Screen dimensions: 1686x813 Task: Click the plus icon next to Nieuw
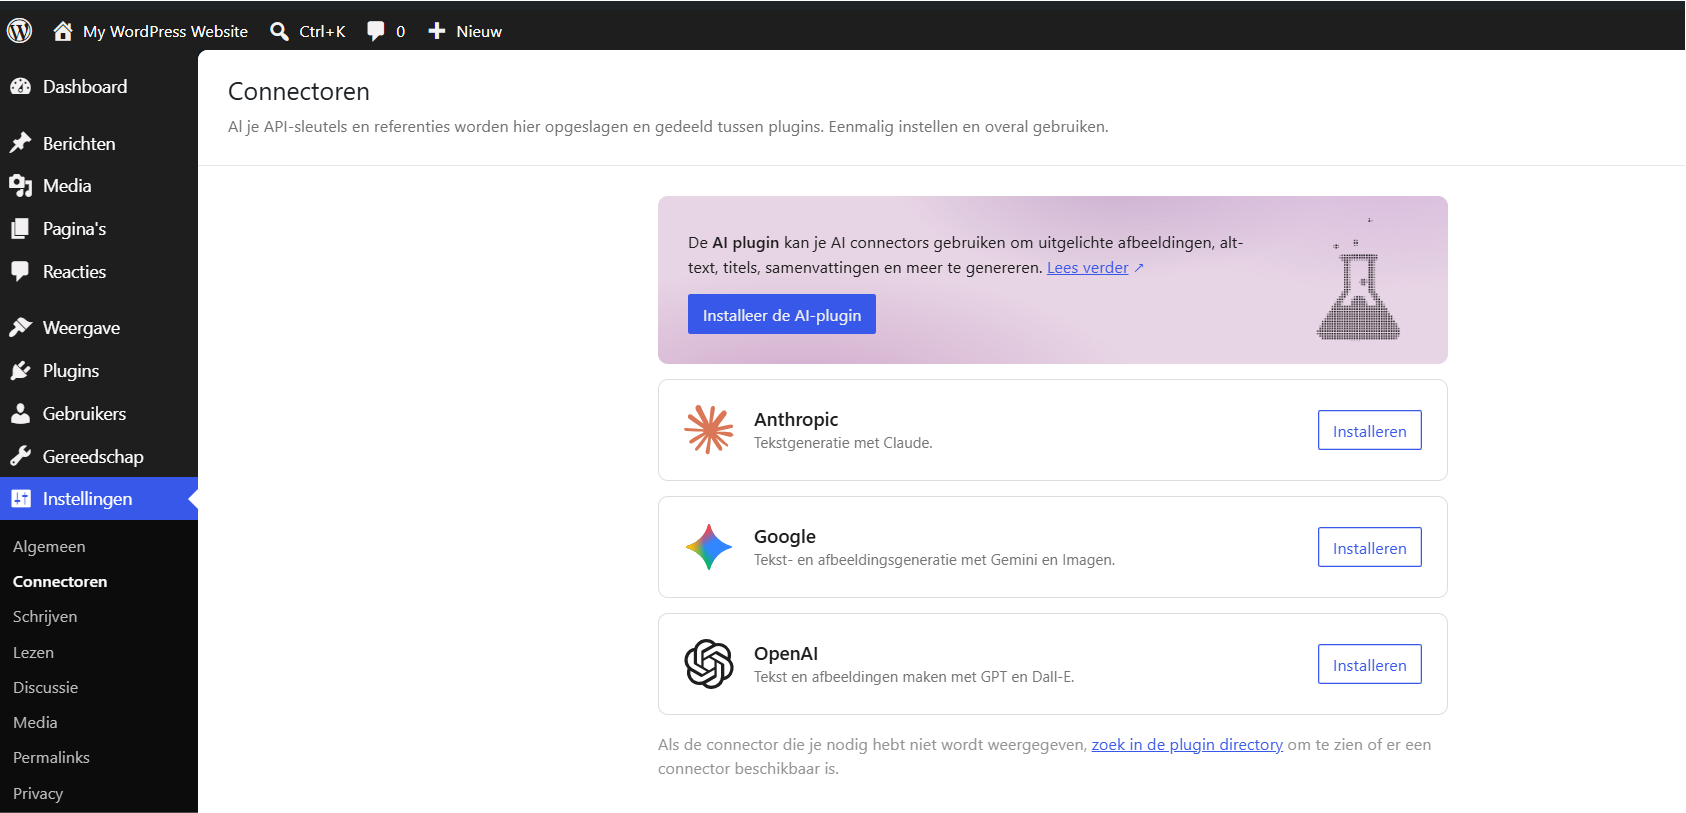(x=437, y=31)
